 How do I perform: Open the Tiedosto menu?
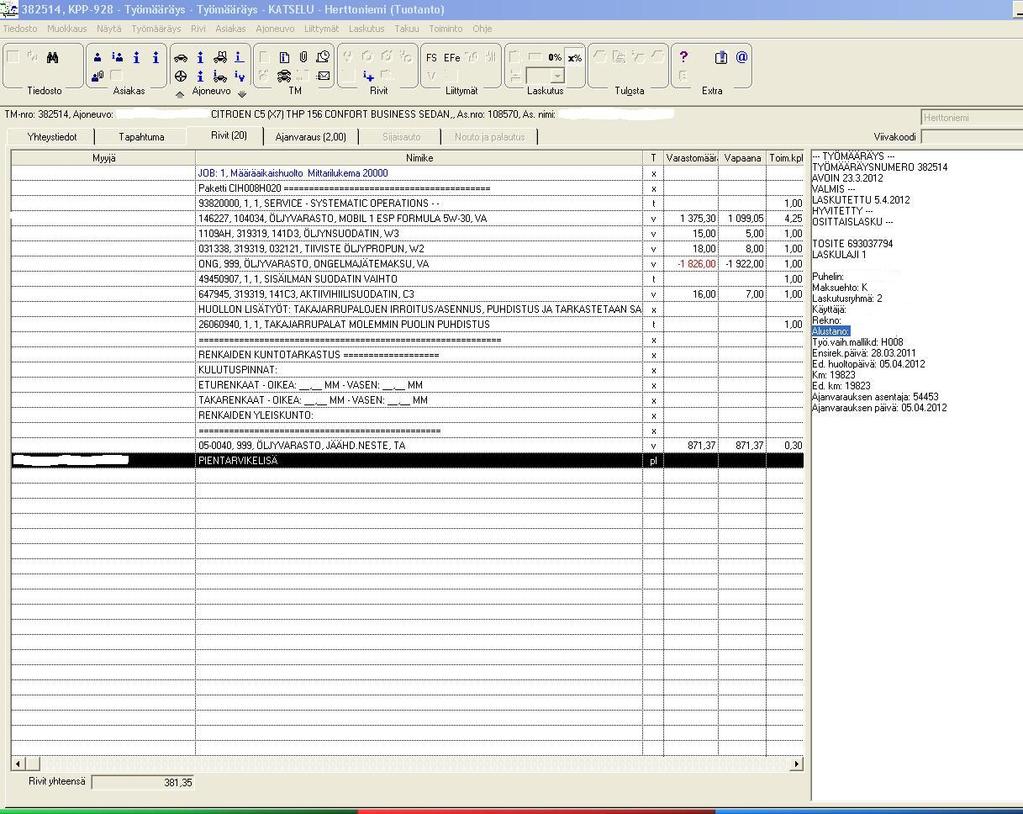[x=20, y=29]
